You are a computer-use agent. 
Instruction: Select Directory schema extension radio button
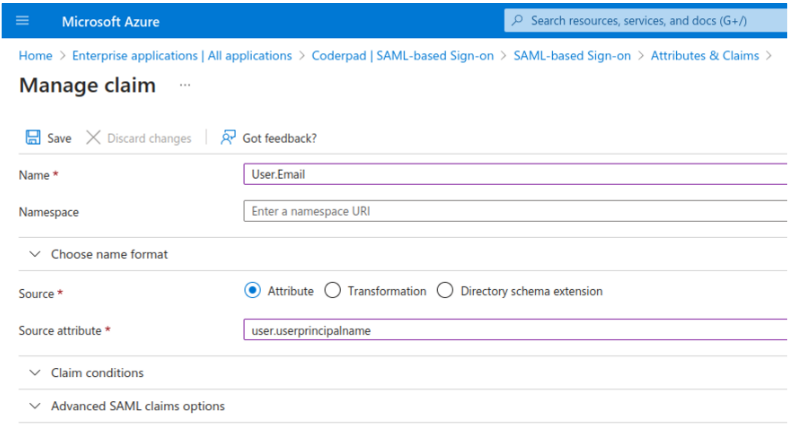click(444, 291)
